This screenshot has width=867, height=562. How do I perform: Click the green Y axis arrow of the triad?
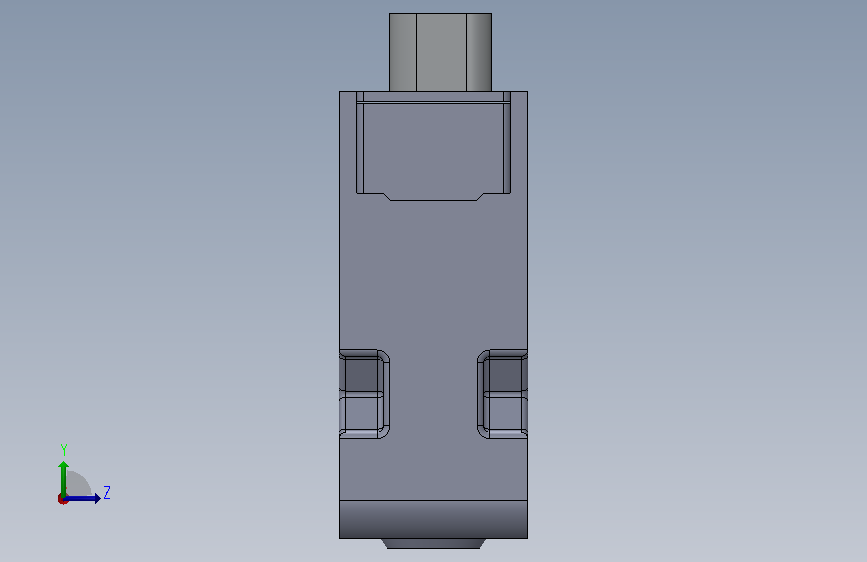click(63, 478)
